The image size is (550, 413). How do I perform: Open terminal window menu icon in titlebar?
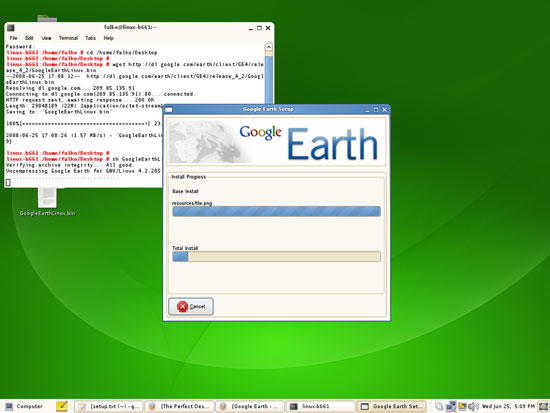tap(11, 27)
